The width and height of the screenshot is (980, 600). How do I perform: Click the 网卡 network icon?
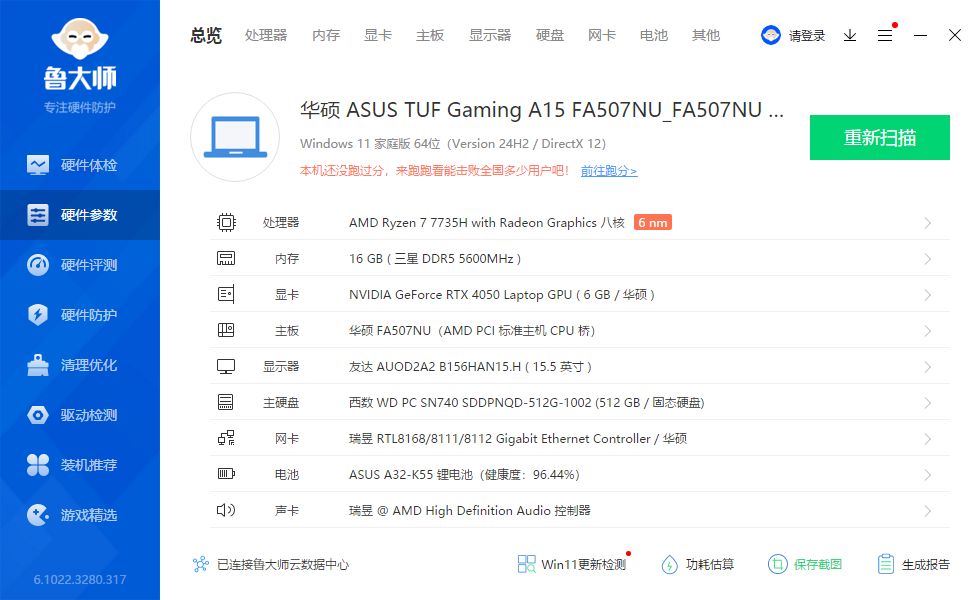[226, 438]
